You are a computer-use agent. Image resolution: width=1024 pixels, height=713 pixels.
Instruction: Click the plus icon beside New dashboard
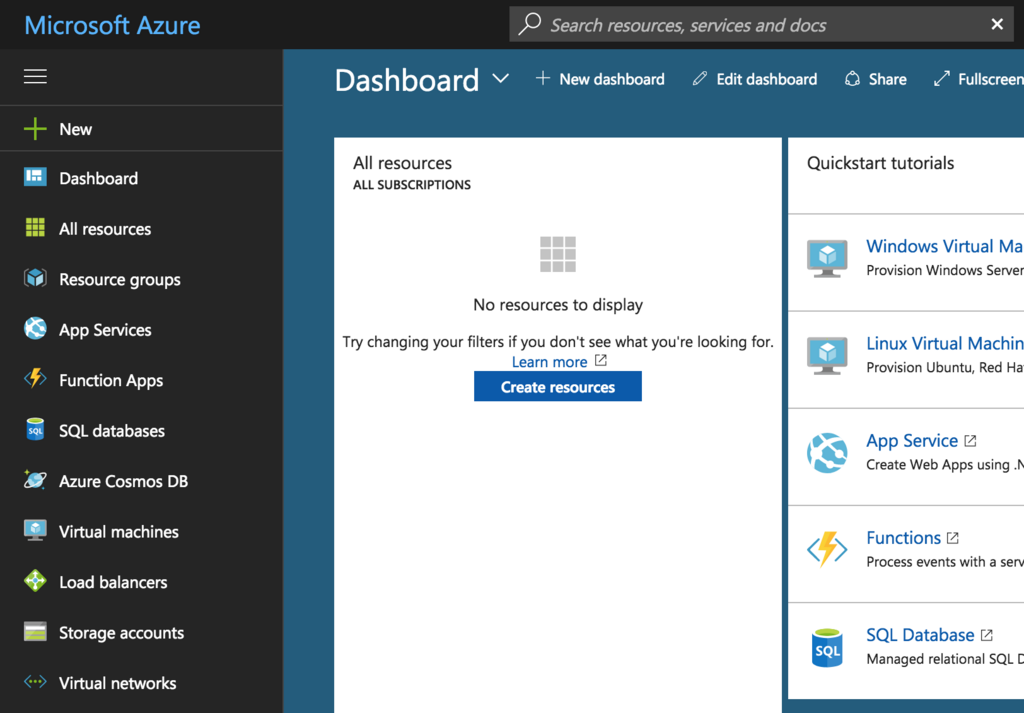click(543, 78)
